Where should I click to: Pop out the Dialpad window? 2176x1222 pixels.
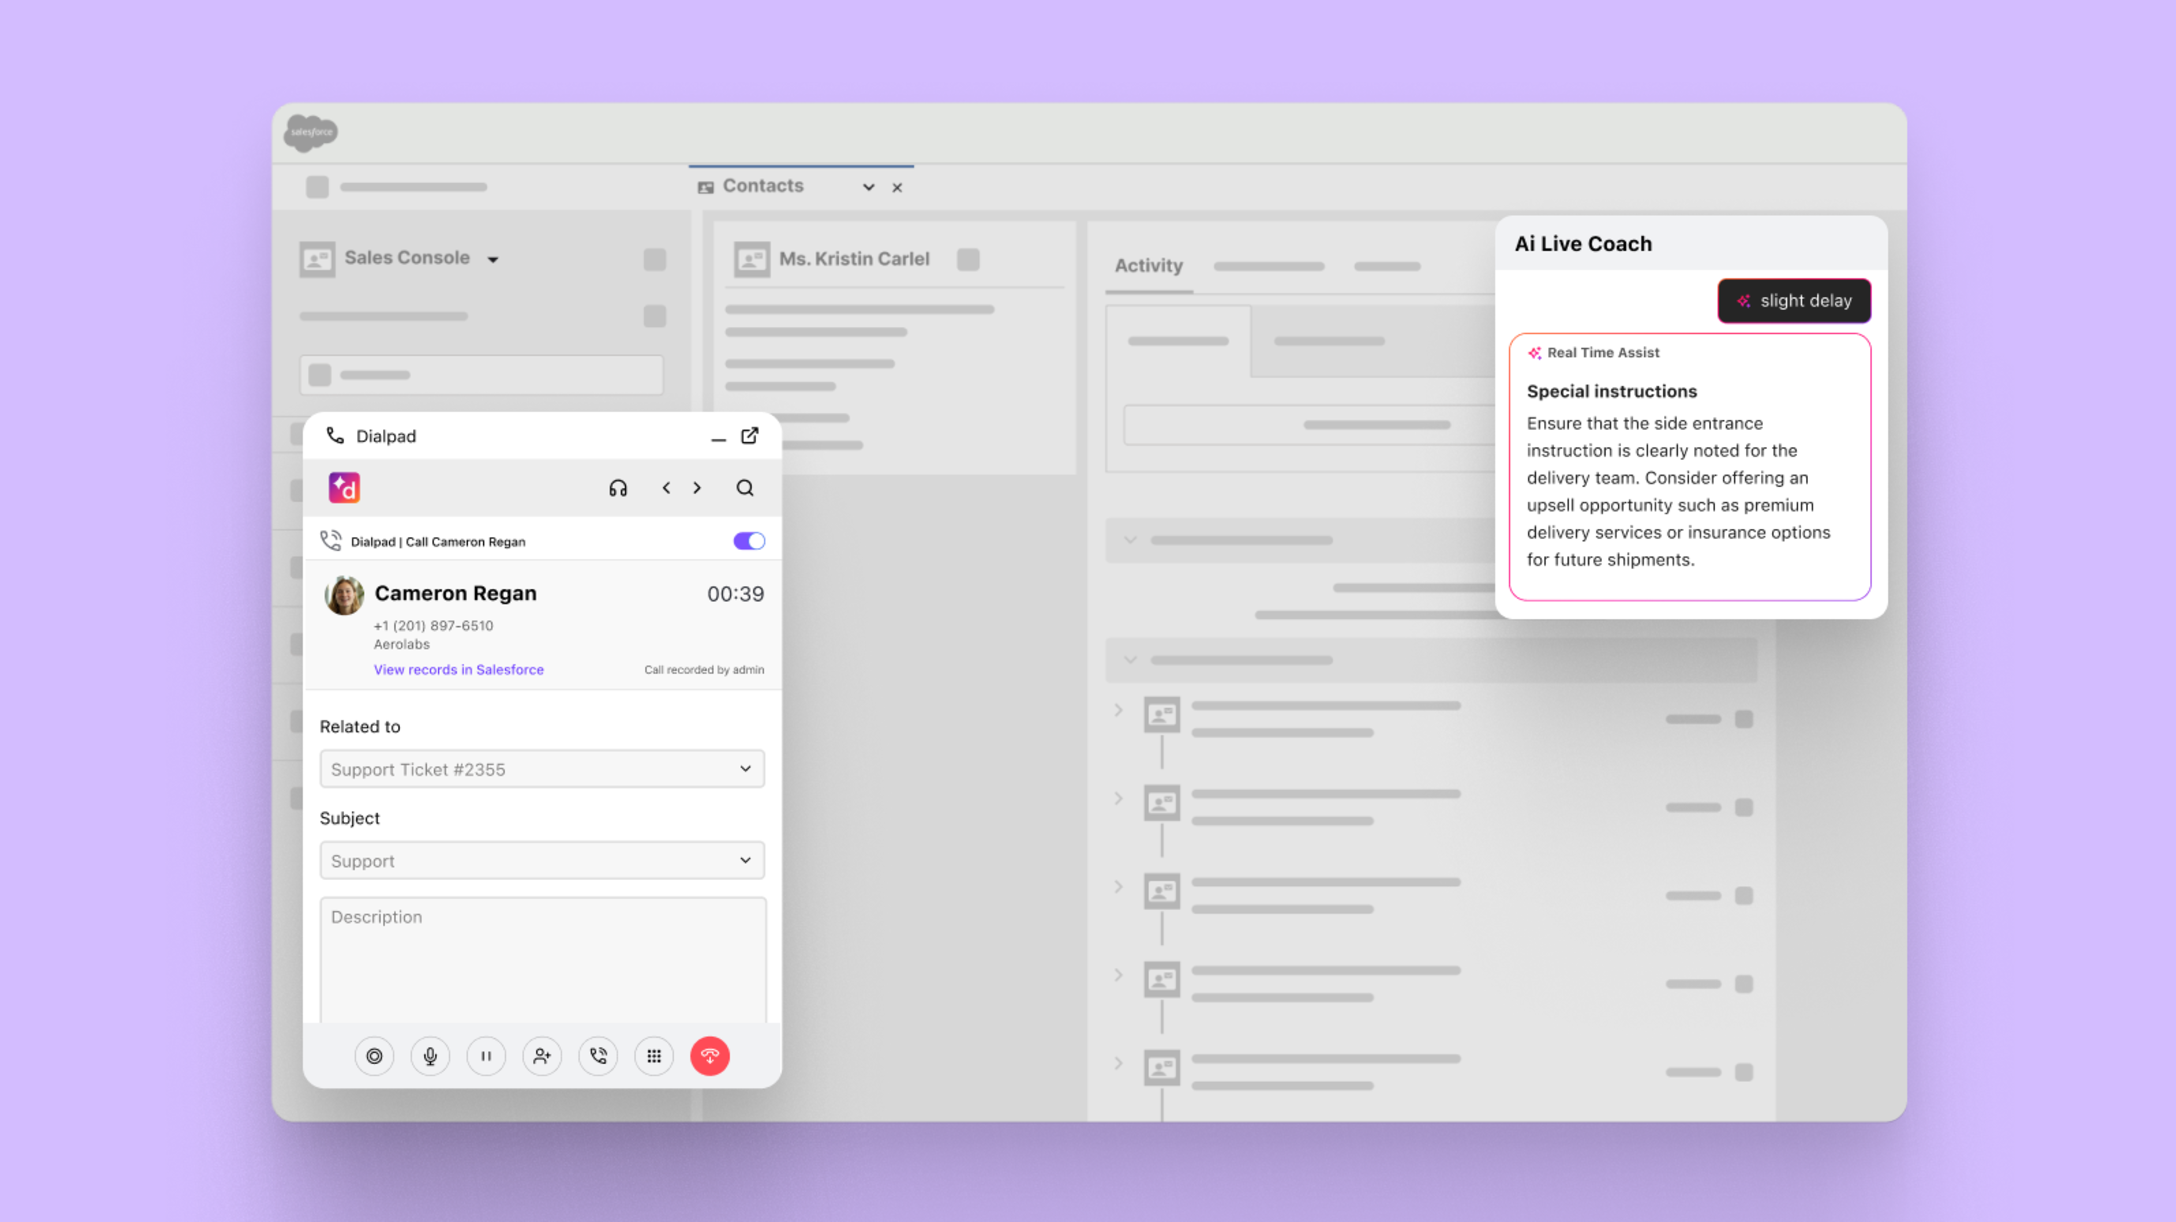[x=749, y=436]
